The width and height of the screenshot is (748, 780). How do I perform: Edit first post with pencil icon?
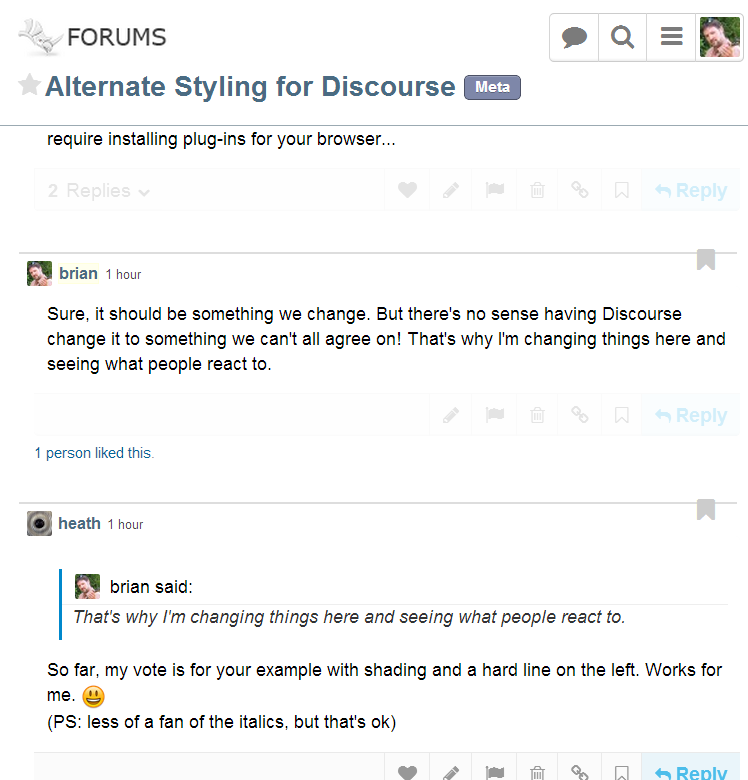(x=451, y=190)
